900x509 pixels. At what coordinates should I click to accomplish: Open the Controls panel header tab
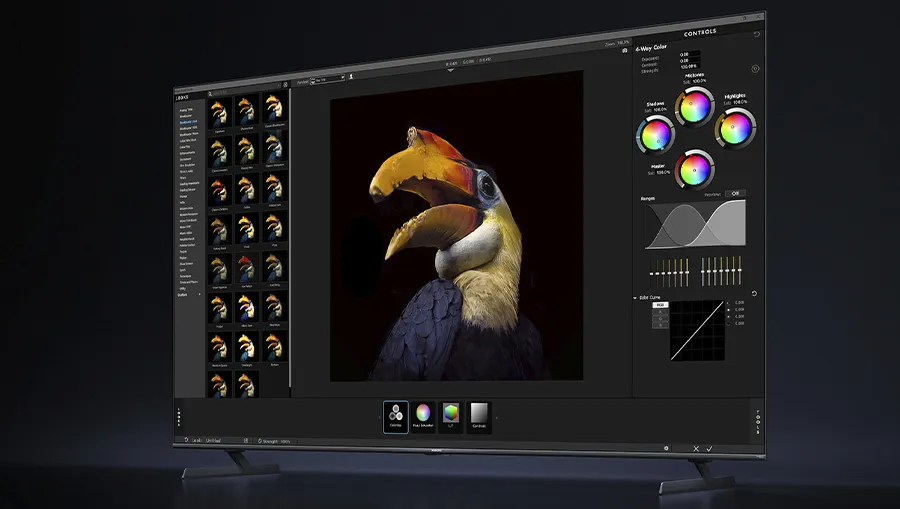[701, 33]
